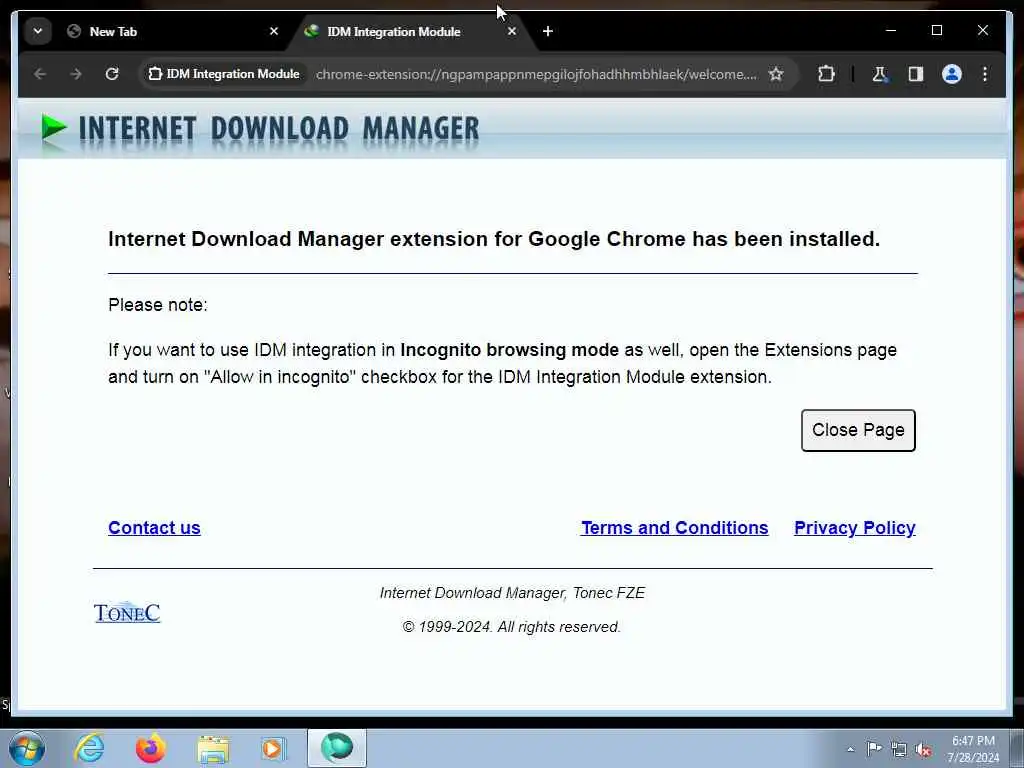Launch Internet Explorer from the taskbar
The image size is (1024, 768).
(x=89, y=748)
